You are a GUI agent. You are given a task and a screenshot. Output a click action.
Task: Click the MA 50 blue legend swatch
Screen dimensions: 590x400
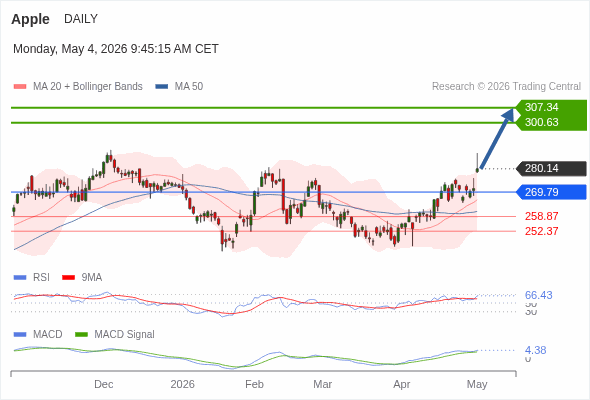[162, 87]
